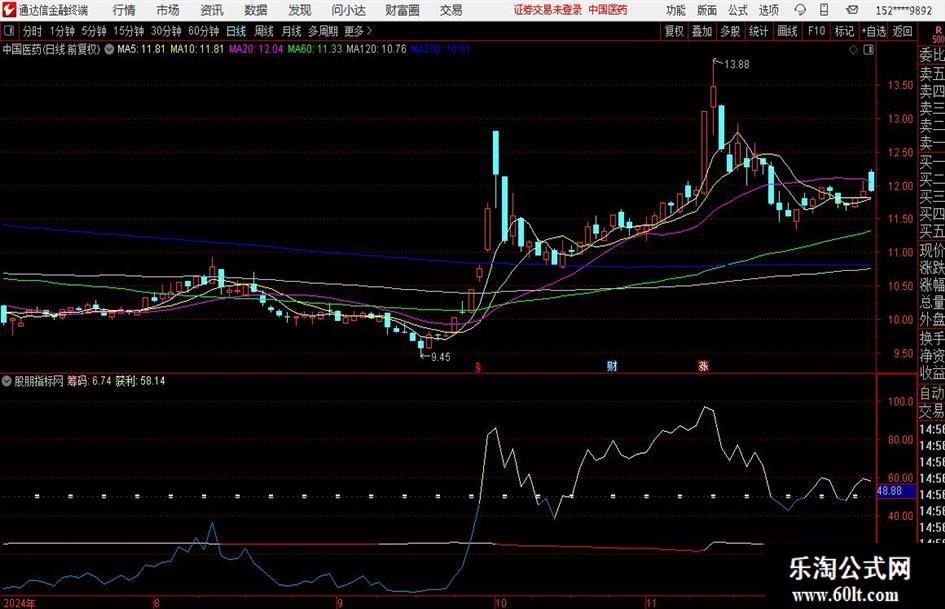Click the 13.88 high price label
Screen dimensions: 945x609
pos(736,65)
